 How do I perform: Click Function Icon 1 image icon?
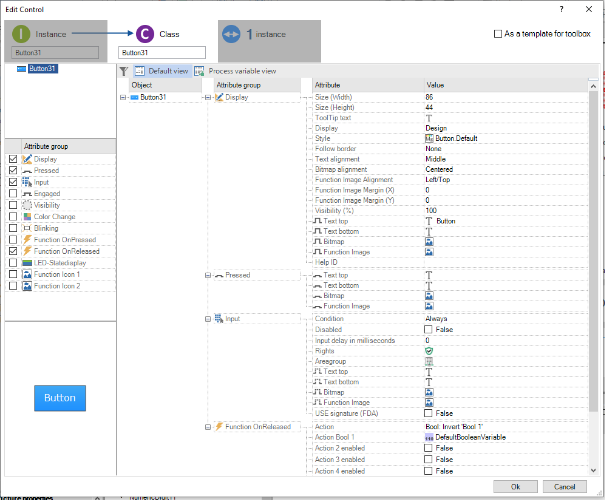tap(27, 274)
